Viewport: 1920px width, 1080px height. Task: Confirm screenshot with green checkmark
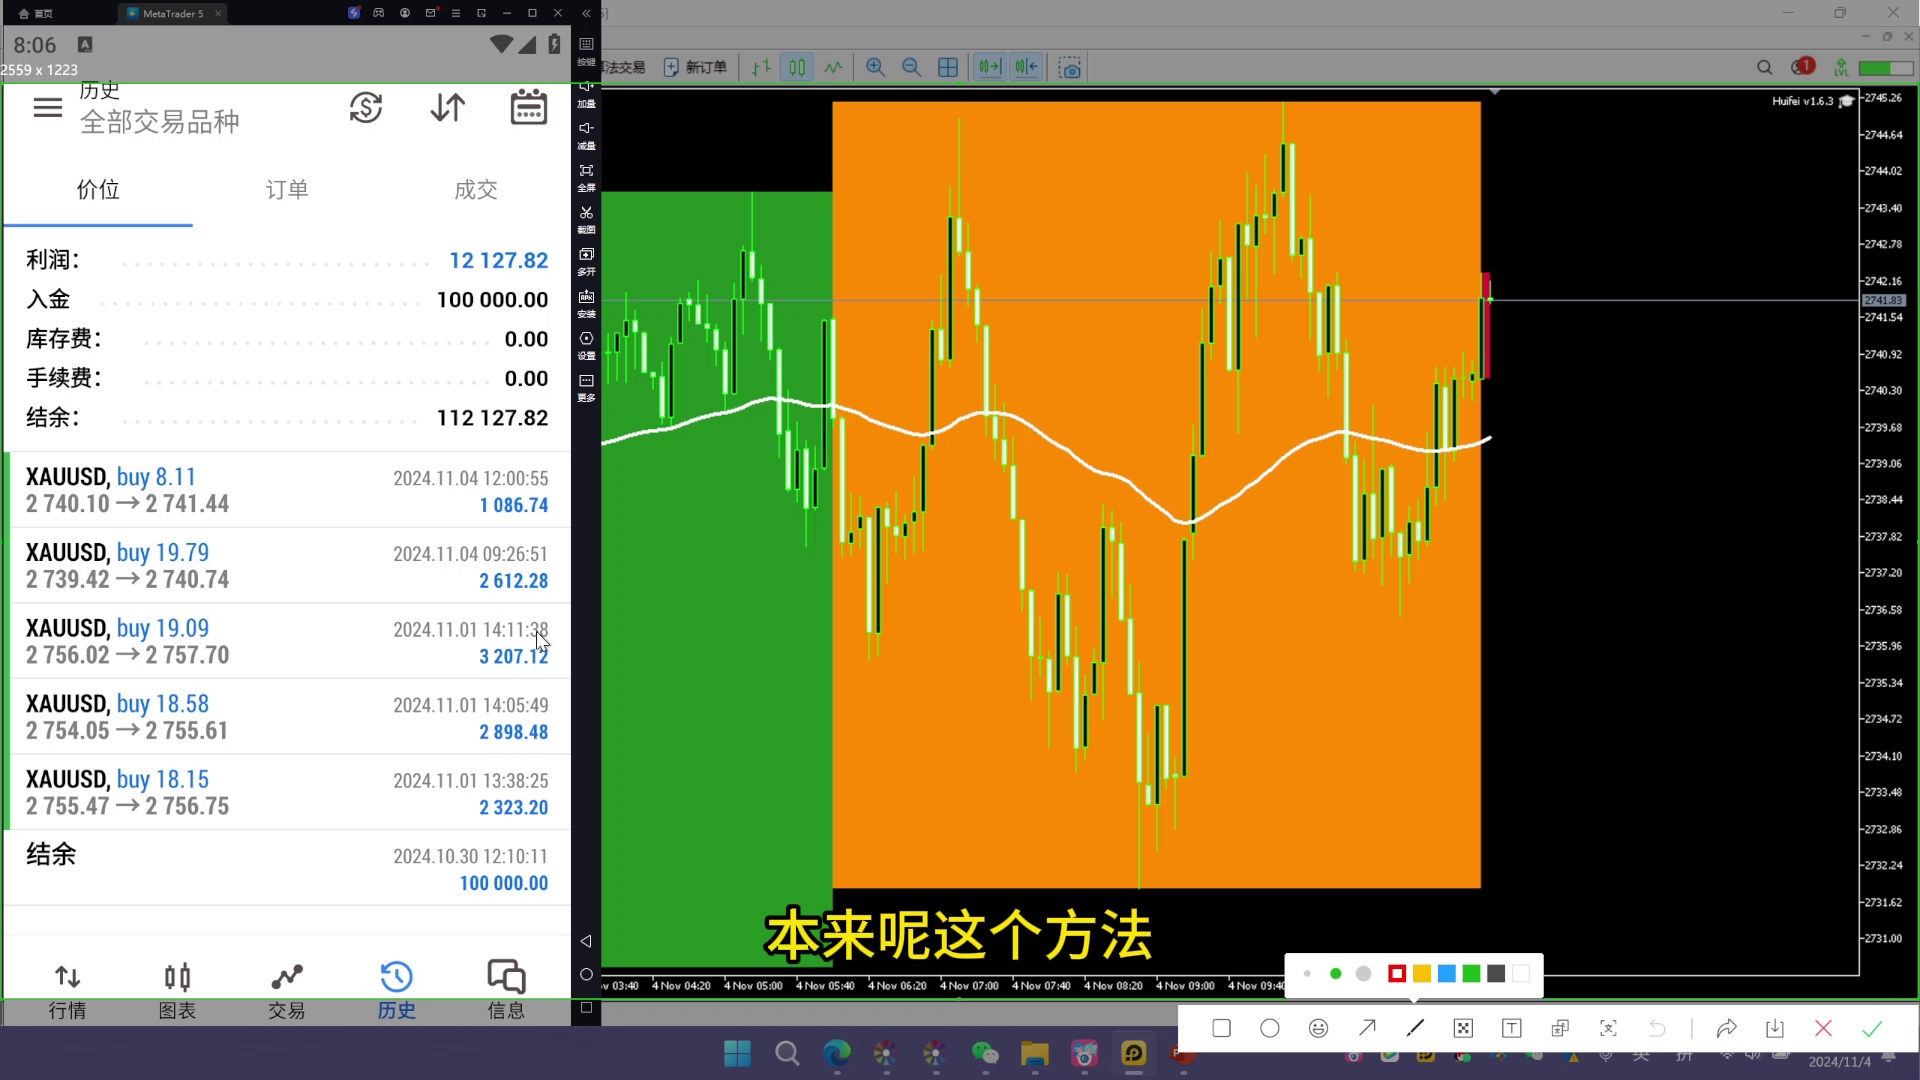point(1872,1028)
